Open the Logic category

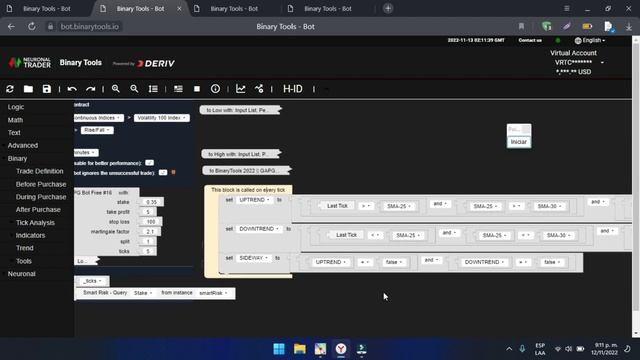[16, 107]
